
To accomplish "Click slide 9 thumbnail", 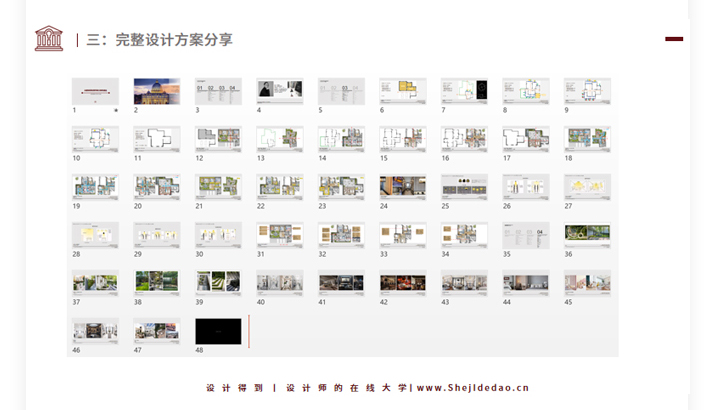I will coord(587,91).
